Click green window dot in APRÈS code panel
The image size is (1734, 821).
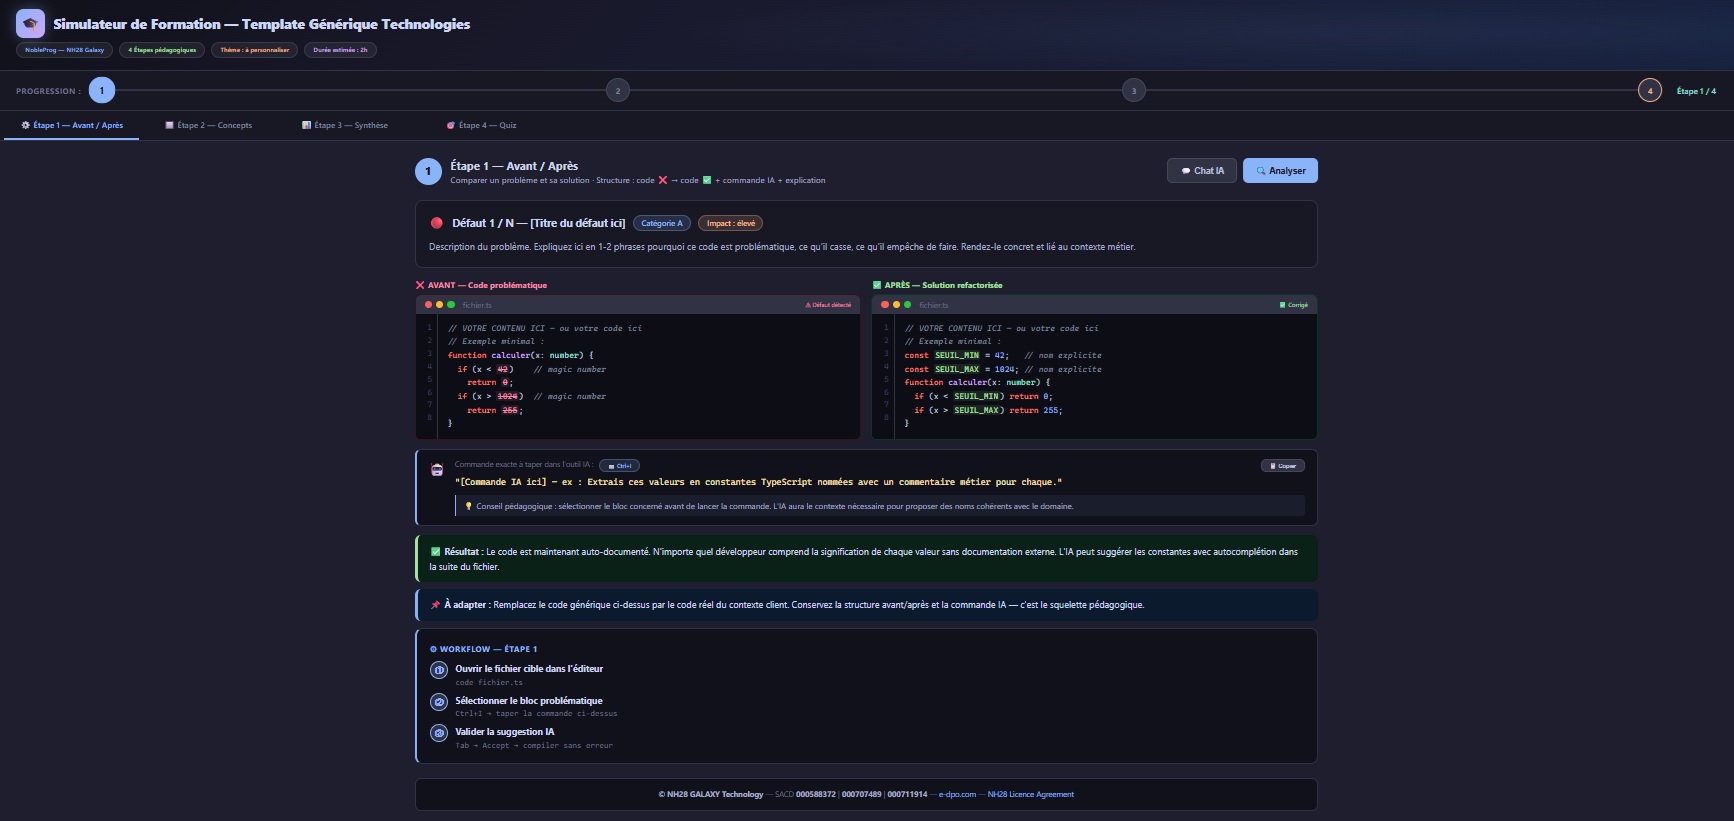[907, 305]
